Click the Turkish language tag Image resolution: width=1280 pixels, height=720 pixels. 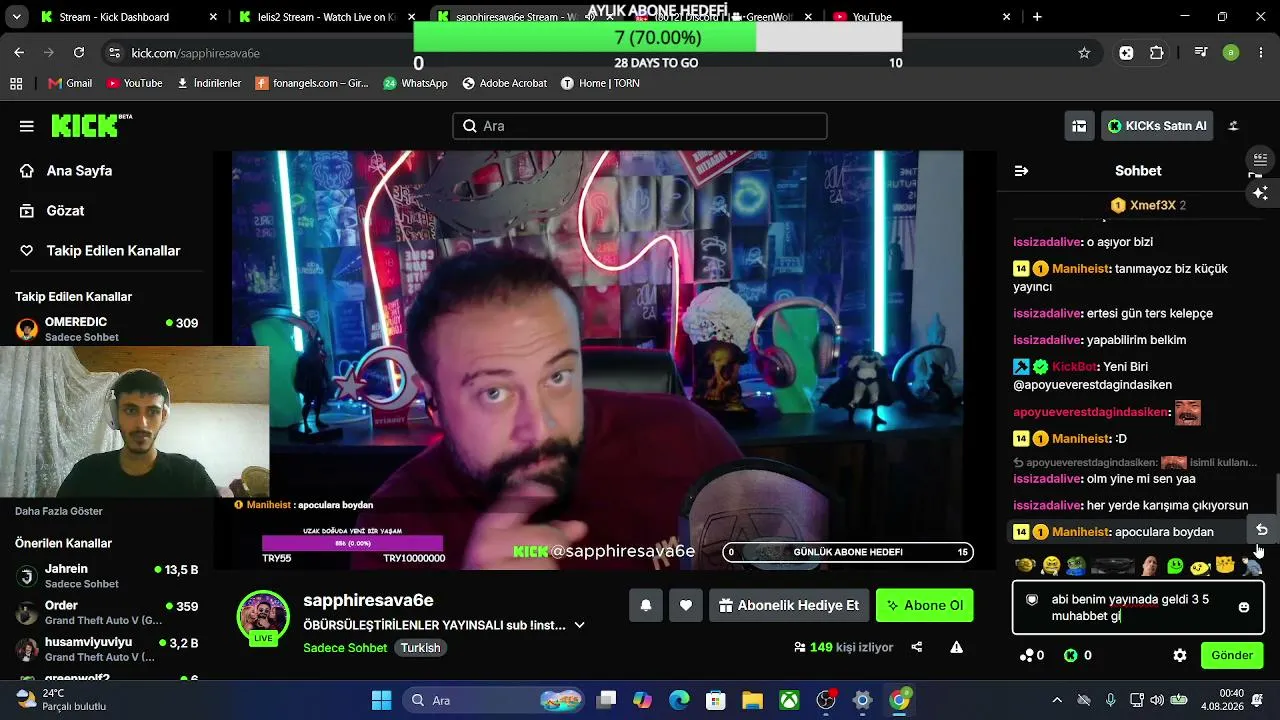click(420, 648)
